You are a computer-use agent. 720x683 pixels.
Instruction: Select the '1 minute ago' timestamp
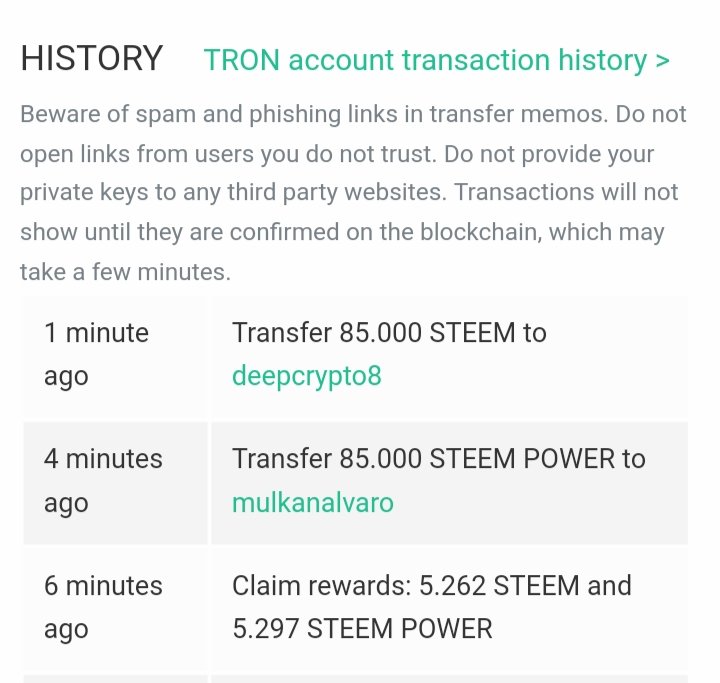pyautogui.click(x=96, y=354)
